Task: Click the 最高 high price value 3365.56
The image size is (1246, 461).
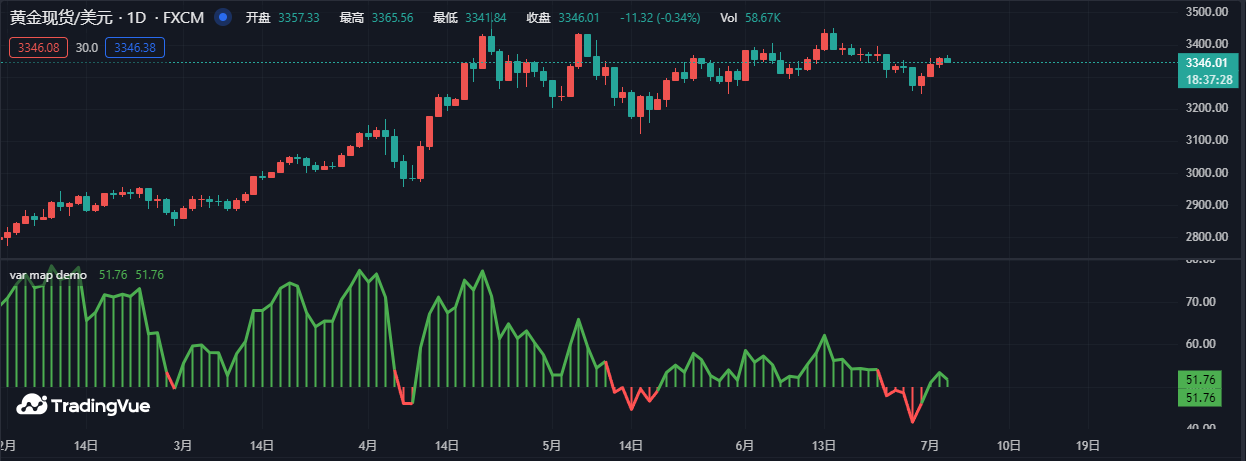Action: point(392,18)
